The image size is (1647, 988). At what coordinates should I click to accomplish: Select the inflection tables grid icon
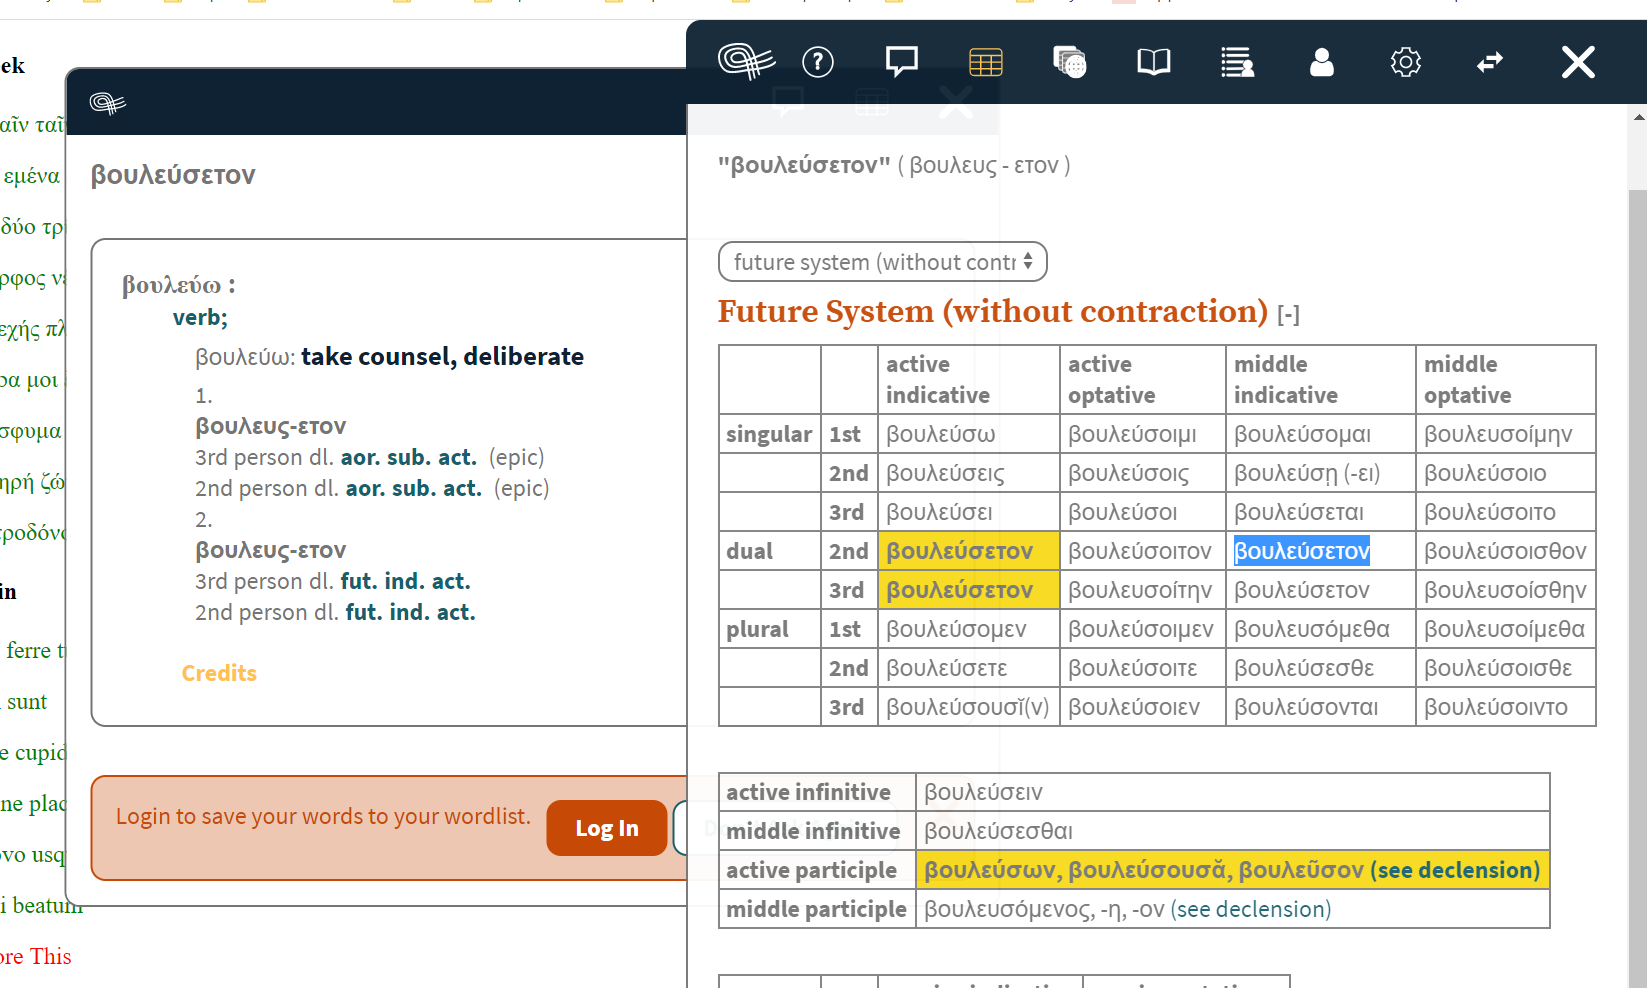[x=986, y=62]
